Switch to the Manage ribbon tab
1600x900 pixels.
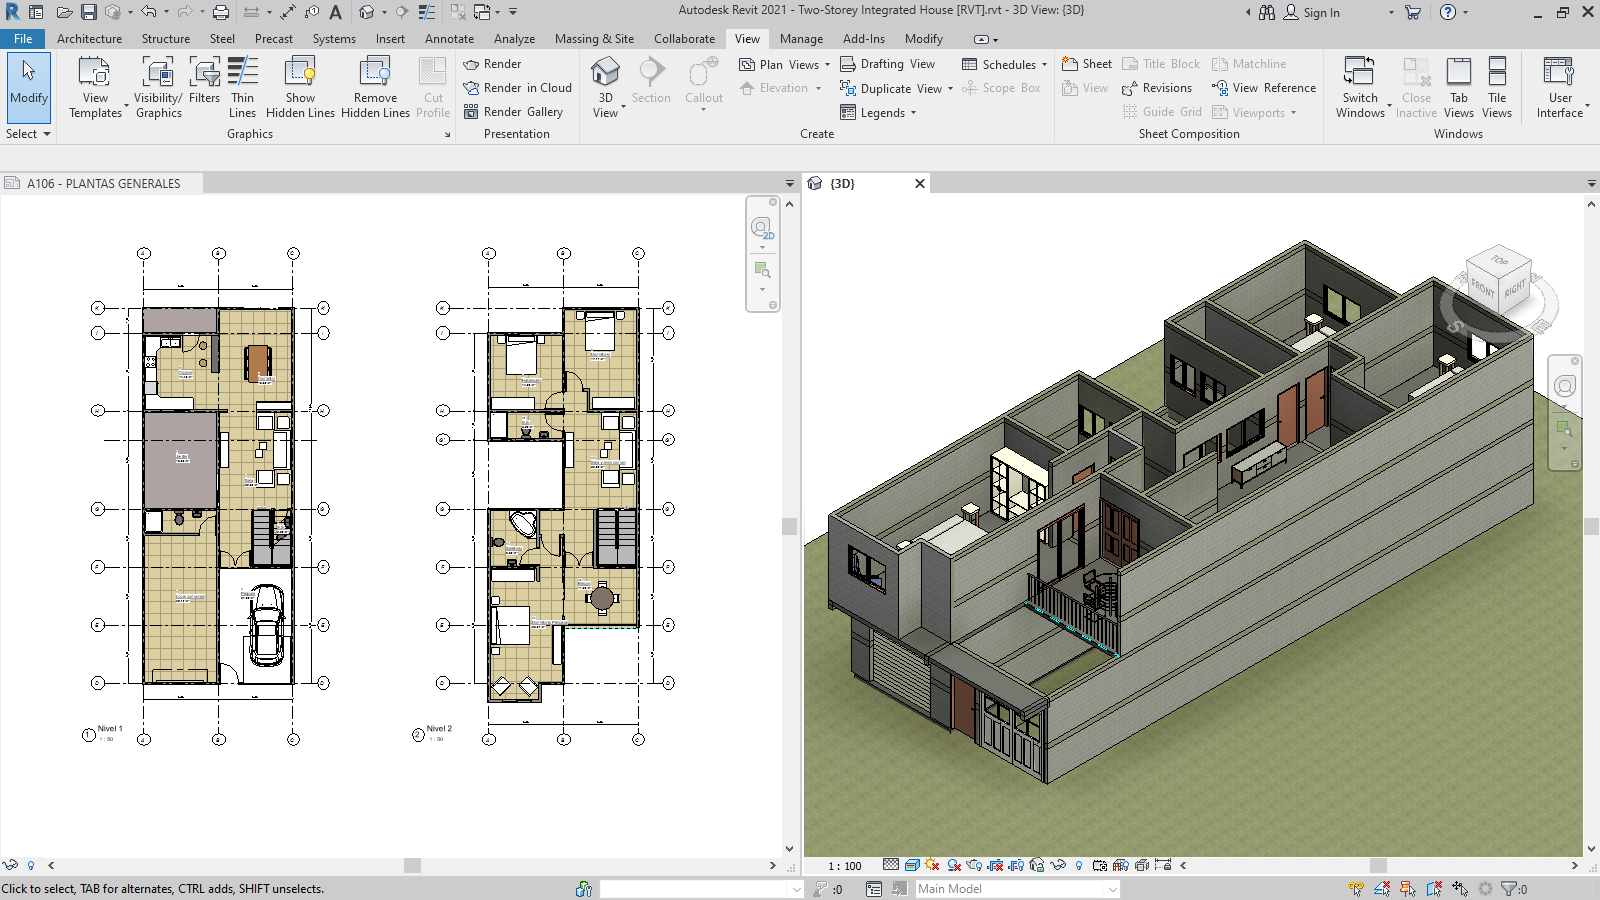(x=801, y=38)
